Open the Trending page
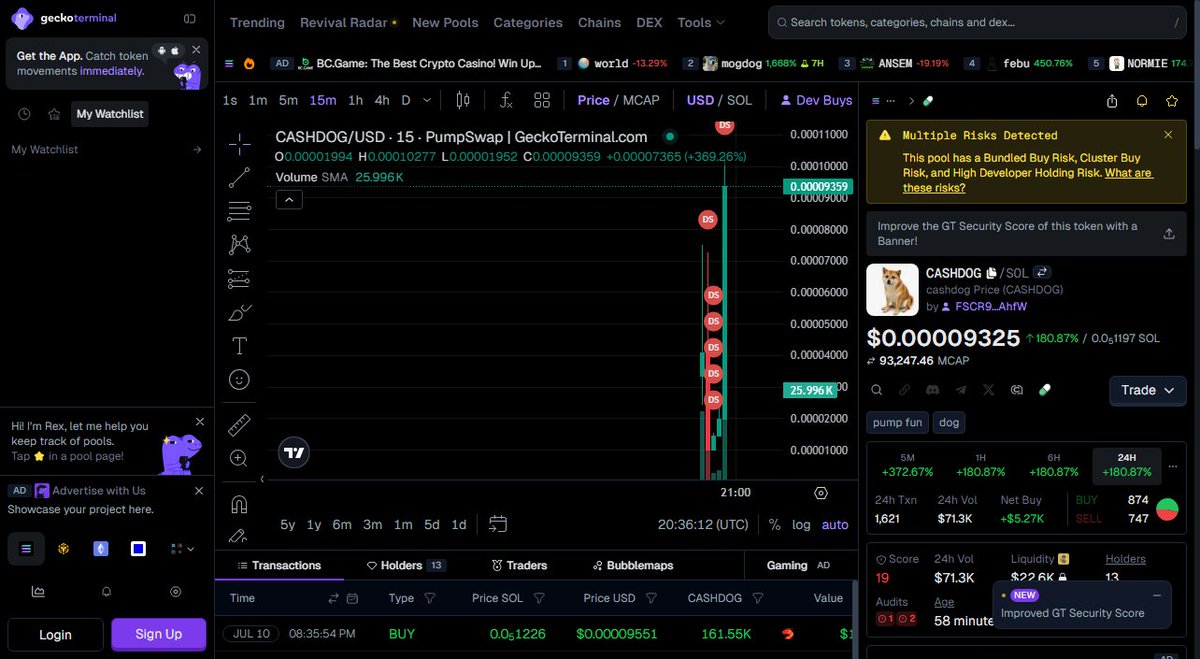Viewport: 1200px width, 659px height. (257, 22)
